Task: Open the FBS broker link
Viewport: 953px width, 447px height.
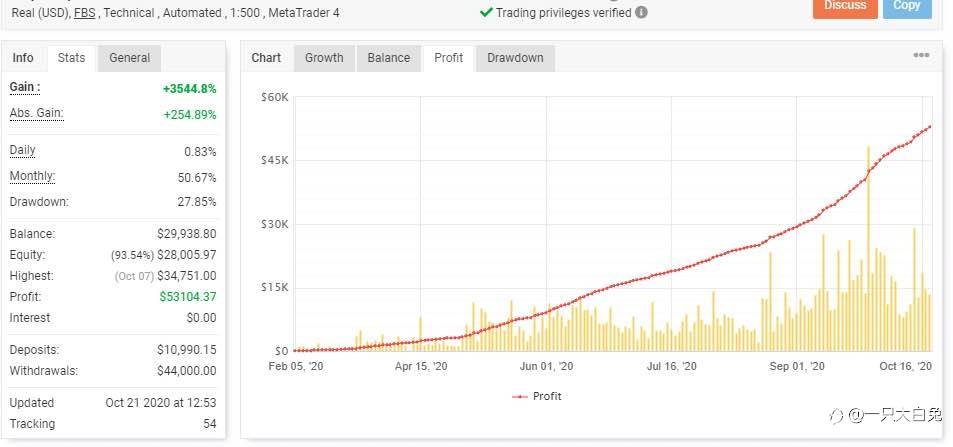Action: 85,13
